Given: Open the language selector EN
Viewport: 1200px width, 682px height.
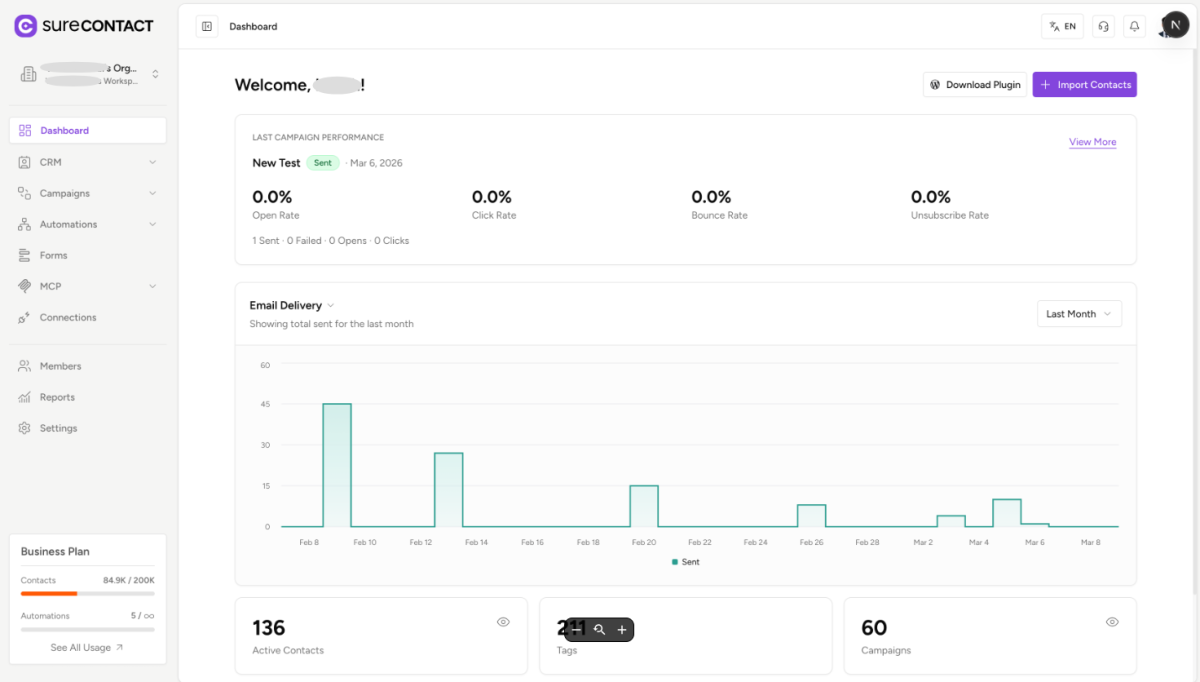Looking at the screenshot, I should 1062,26.
